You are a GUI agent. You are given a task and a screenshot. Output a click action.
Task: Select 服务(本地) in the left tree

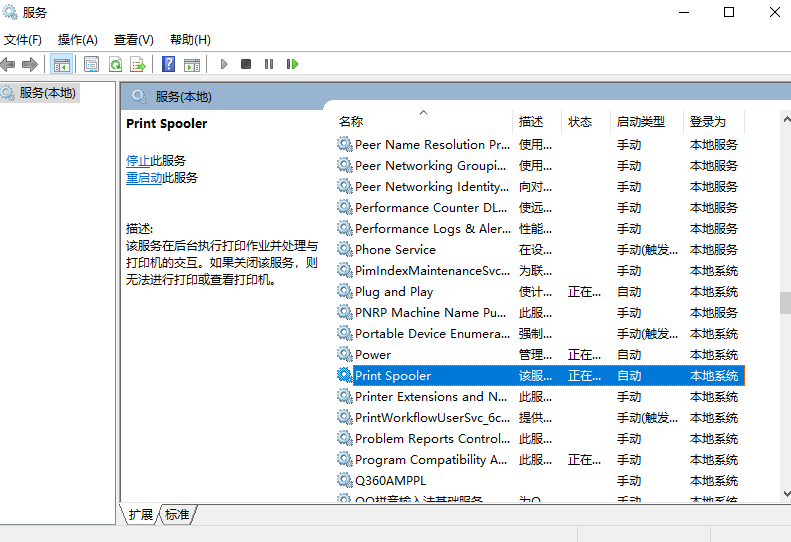[x=47, y=92]
